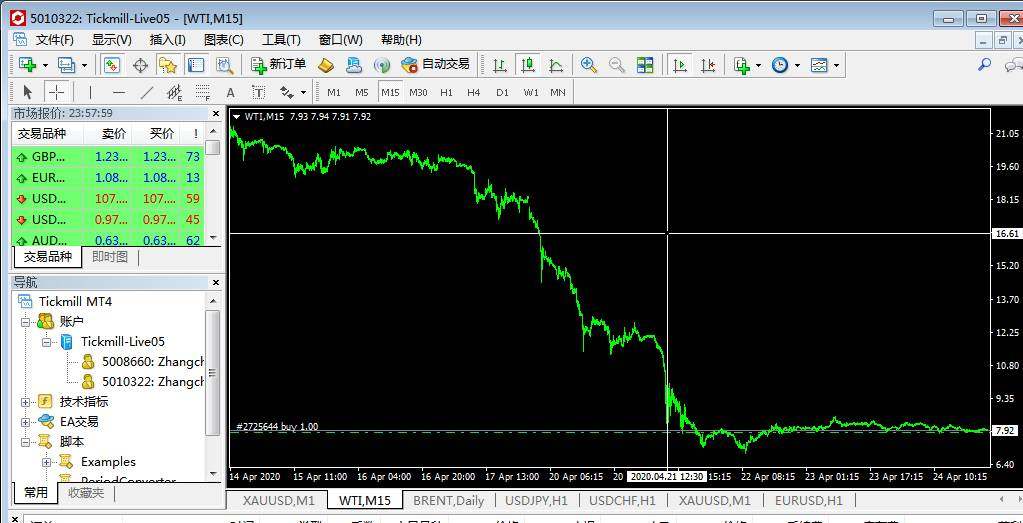Viewport: 1023px width, 523px height.
Task: Click the #2725644 buy 1.00 order line
Action: coord(277,426)
